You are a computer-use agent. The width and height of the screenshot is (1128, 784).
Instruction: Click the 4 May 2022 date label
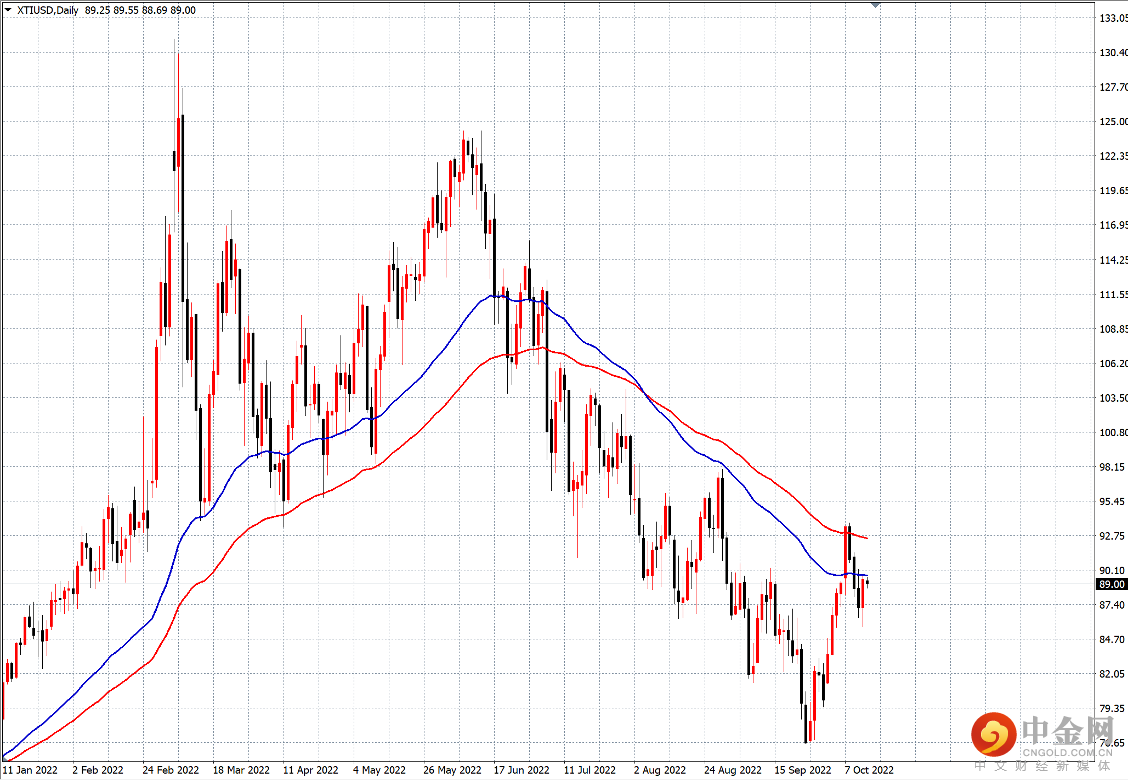[379, 770]
